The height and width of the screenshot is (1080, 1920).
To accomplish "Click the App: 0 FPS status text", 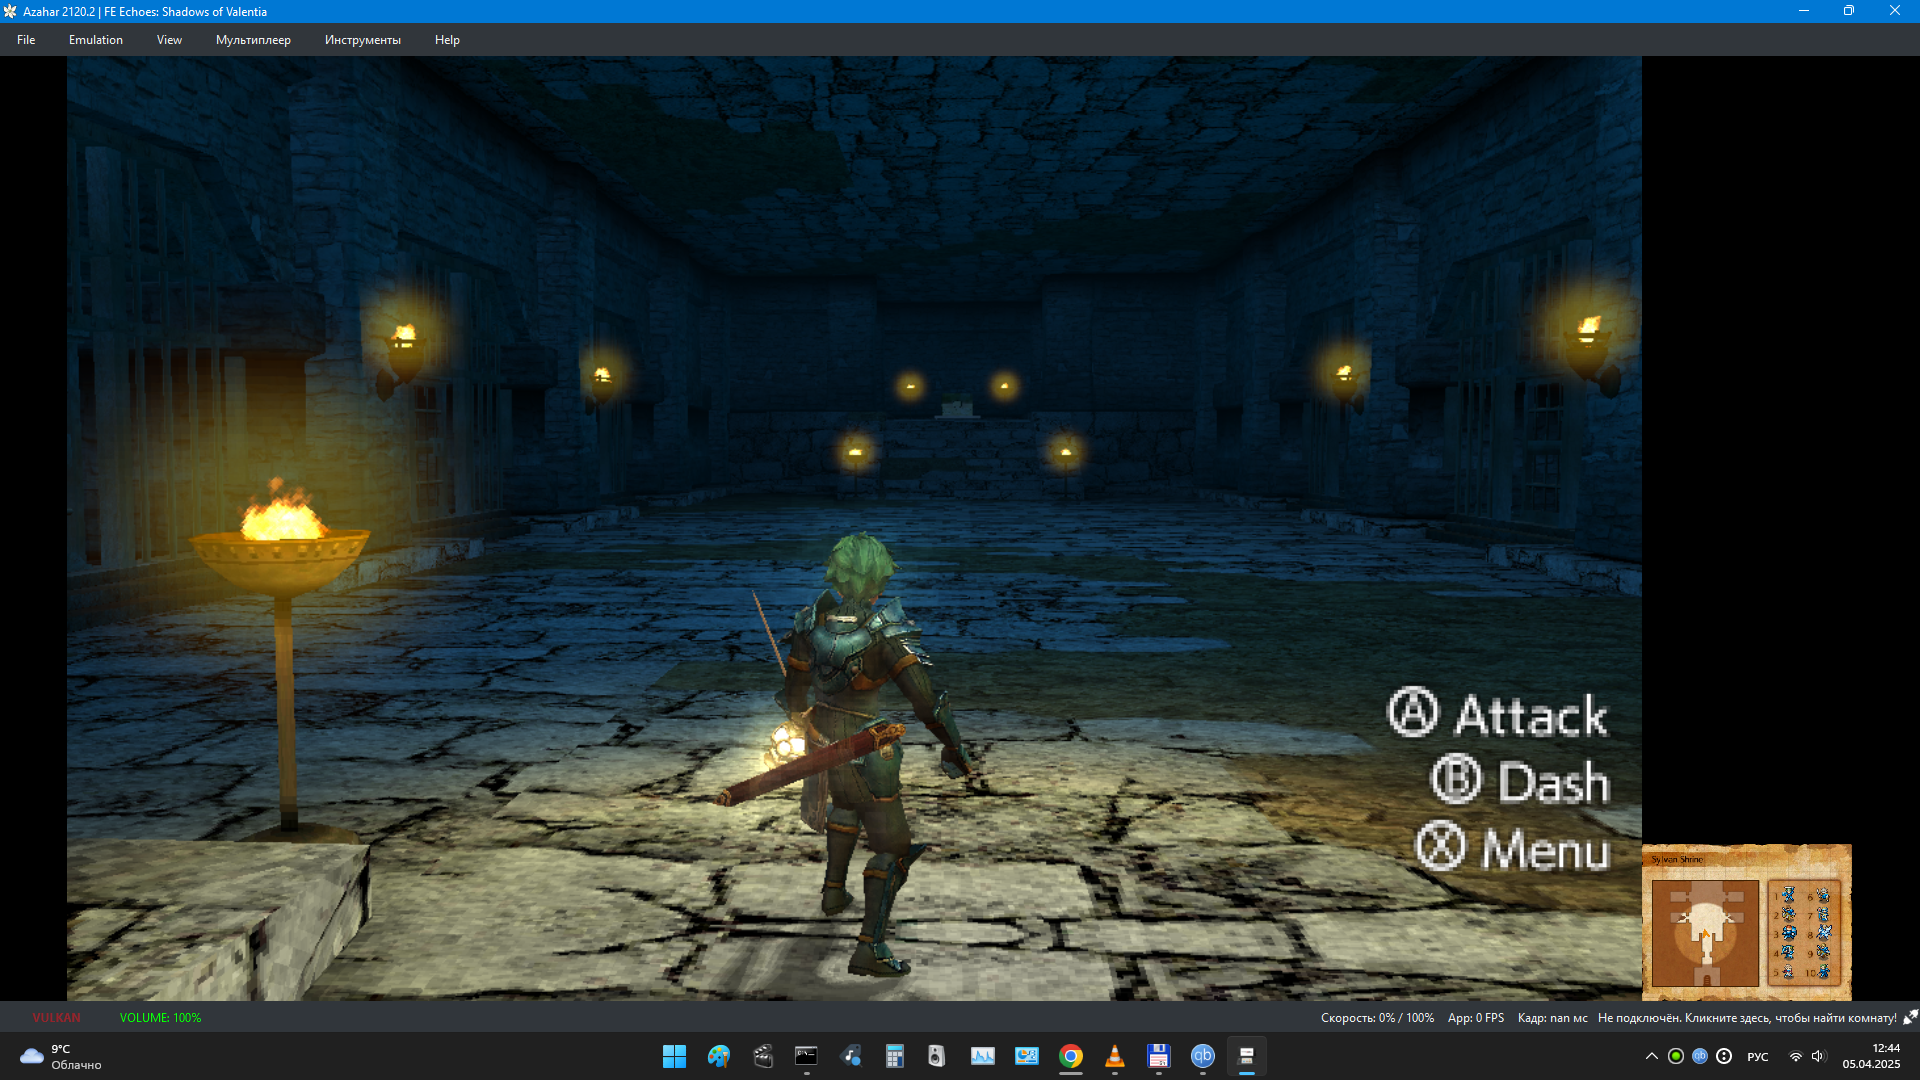I will pyautogui.click(x=1476, y=1018).
